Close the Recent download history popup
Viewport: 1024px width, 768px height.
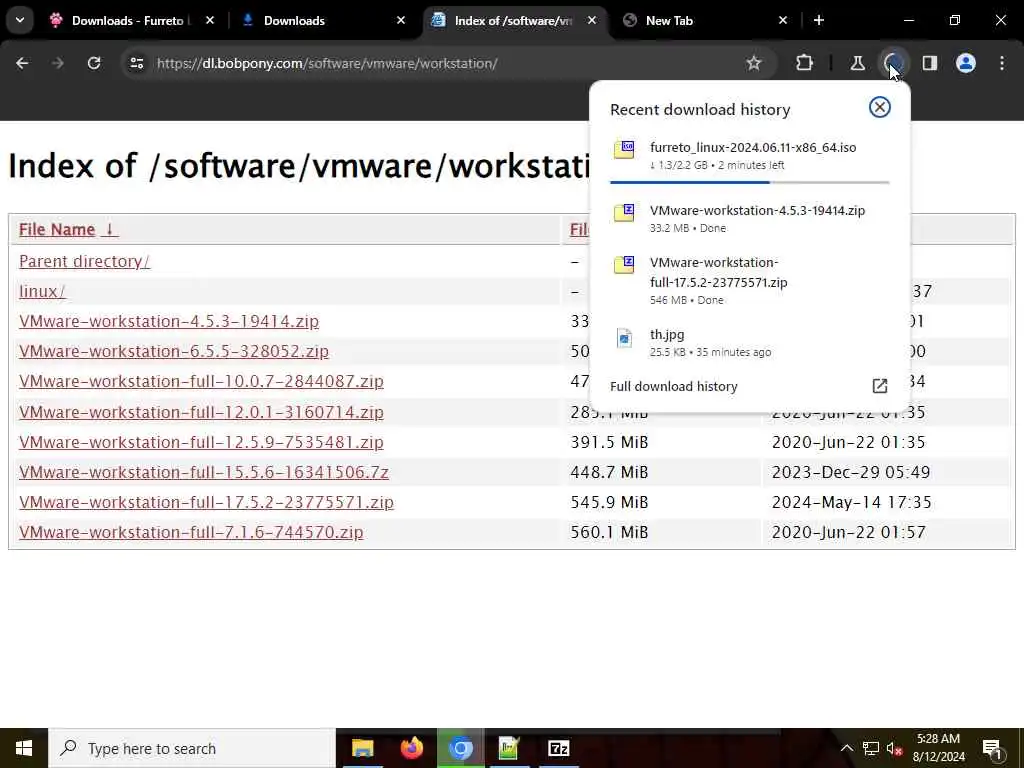880,107
